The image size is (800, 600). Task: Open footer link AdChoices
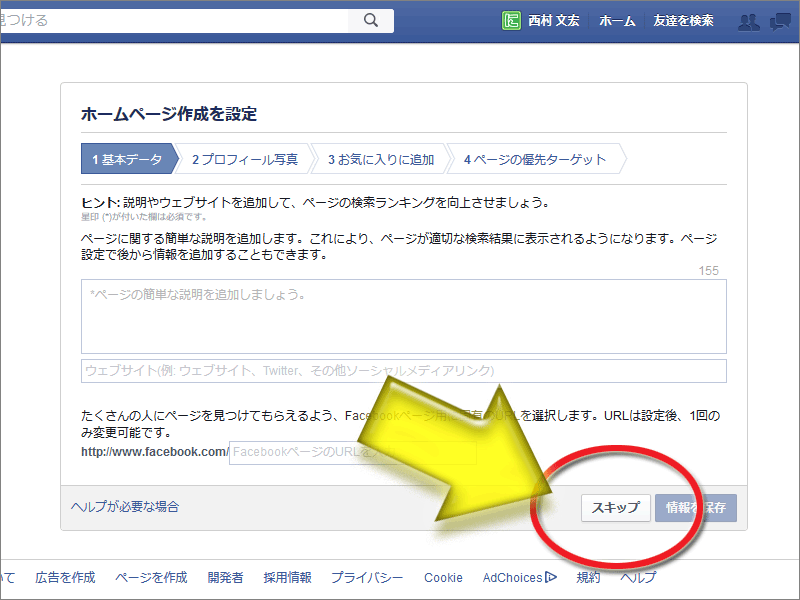point(512,577)
